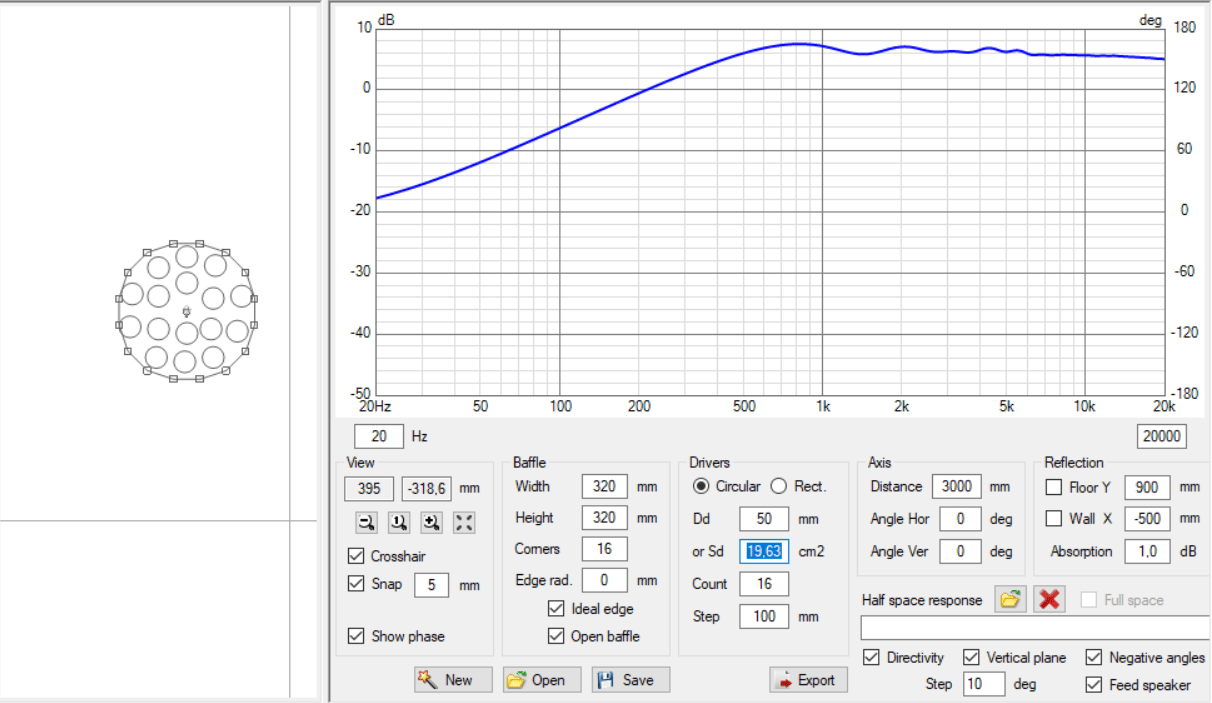Click the Export button

point(809,680)
